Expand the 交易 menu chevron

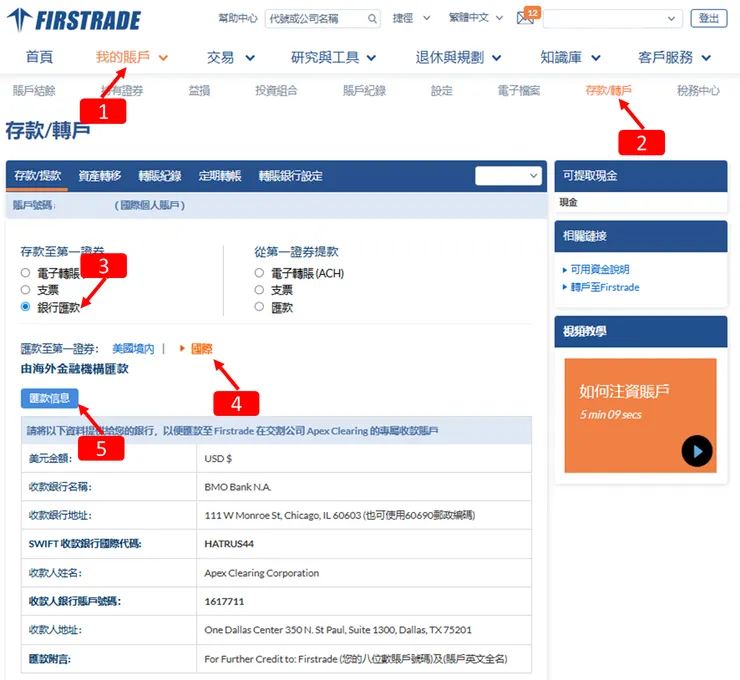[250, 58]
